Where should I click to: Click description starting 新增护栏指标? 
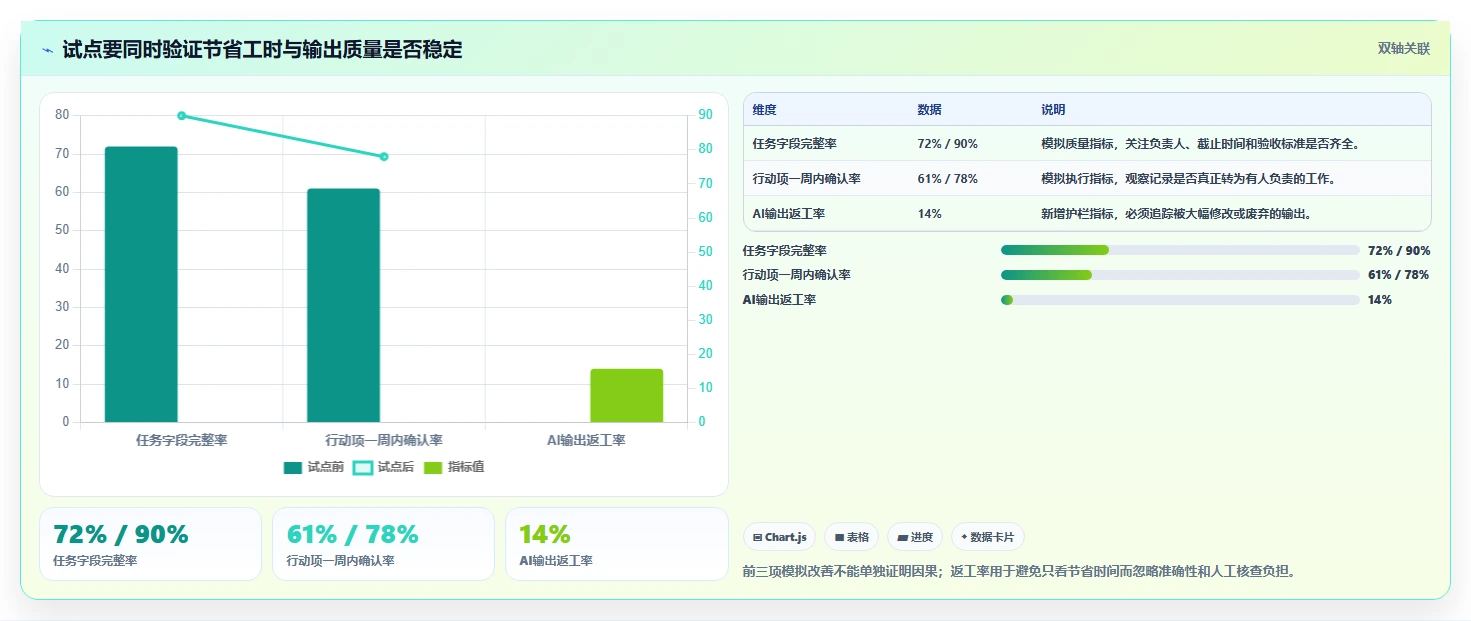[x=1176, y=214]
